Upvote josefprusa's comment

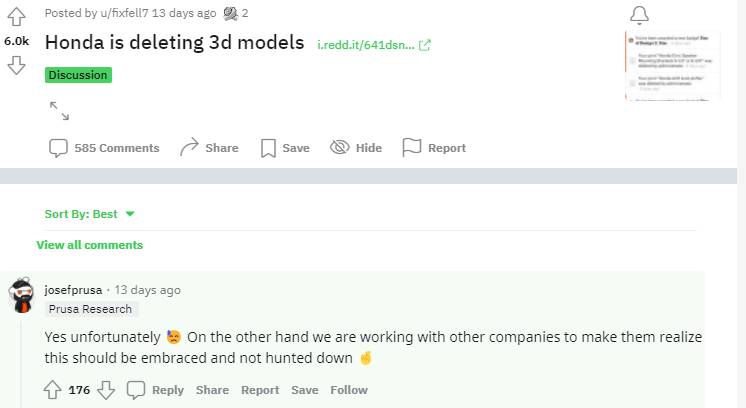coord(52,390)
